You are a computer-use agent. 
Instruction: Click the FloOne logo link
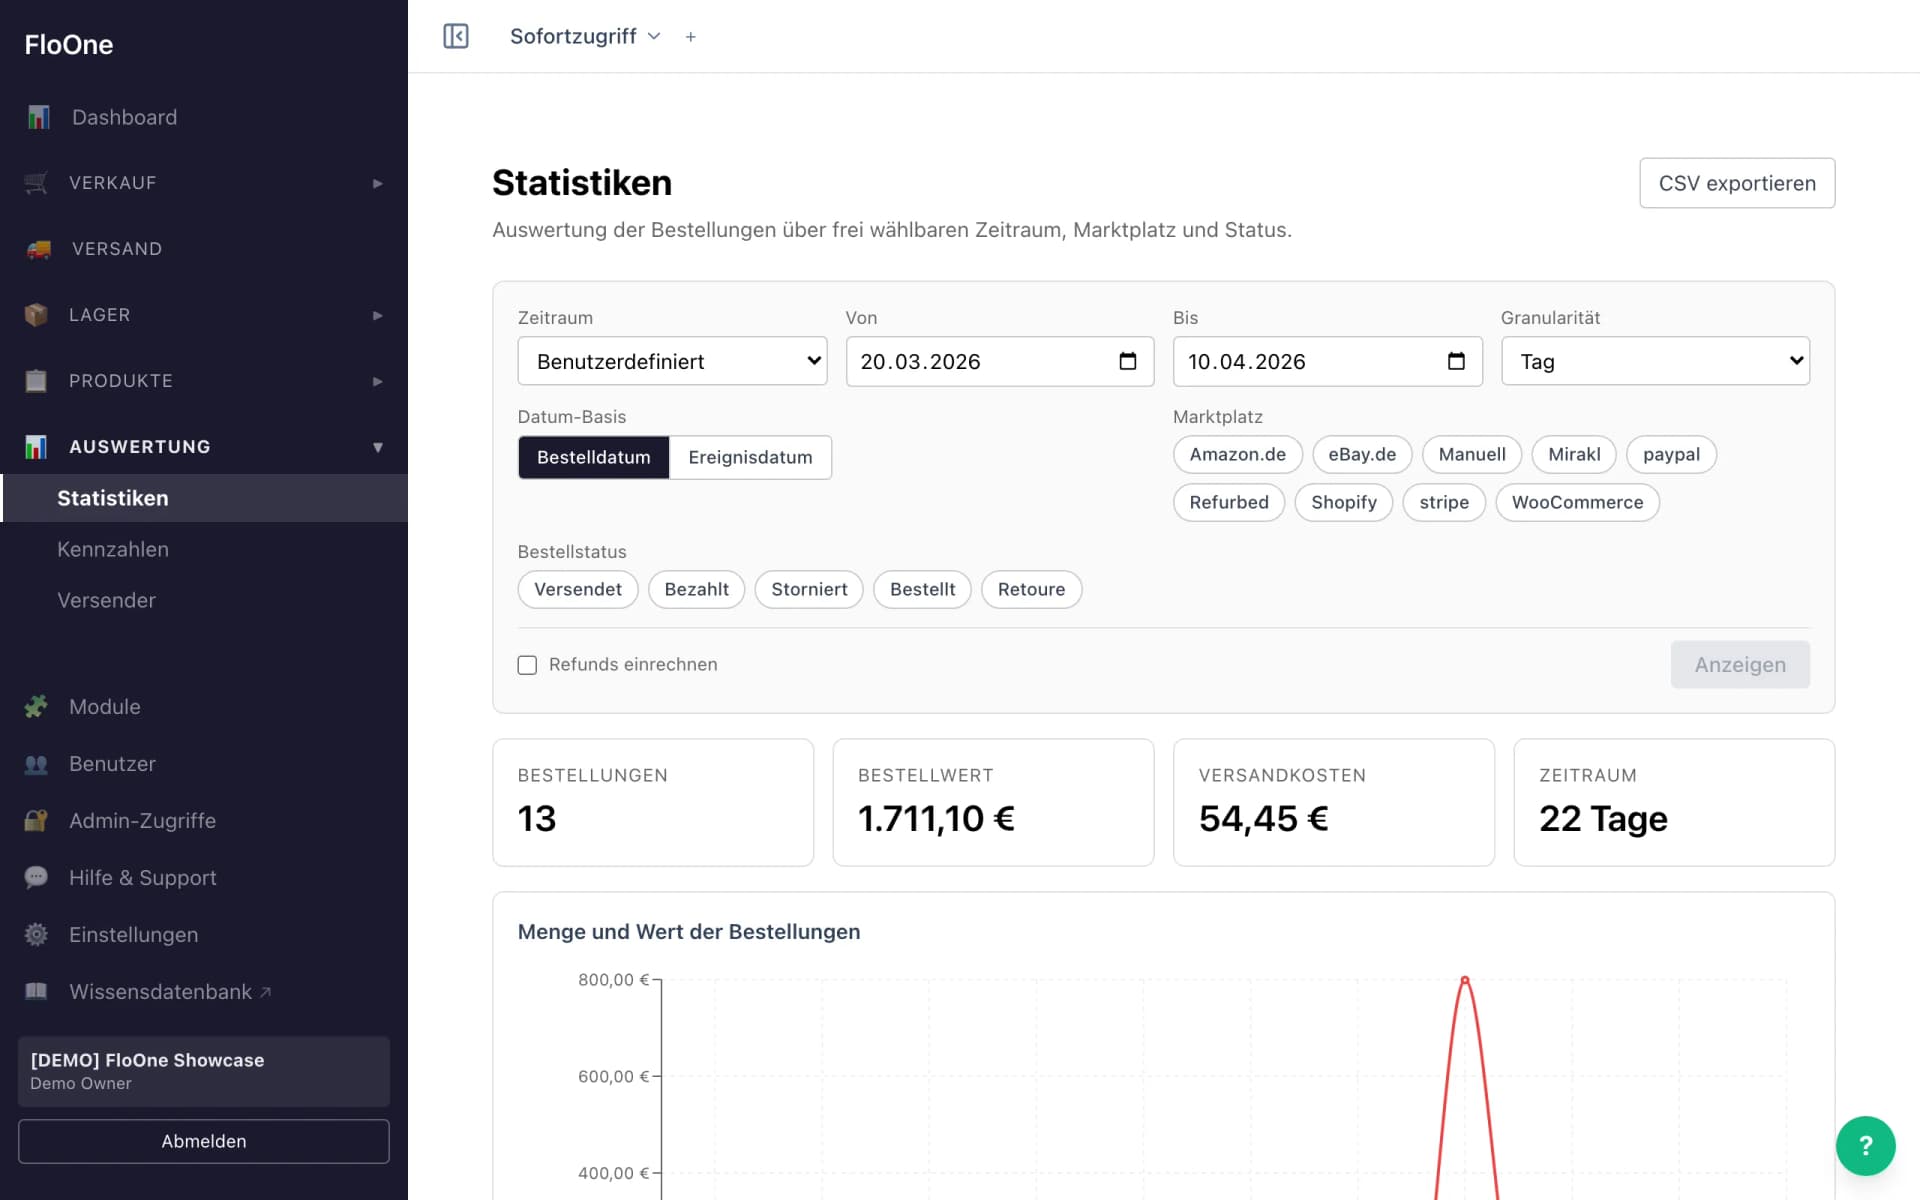69,44
